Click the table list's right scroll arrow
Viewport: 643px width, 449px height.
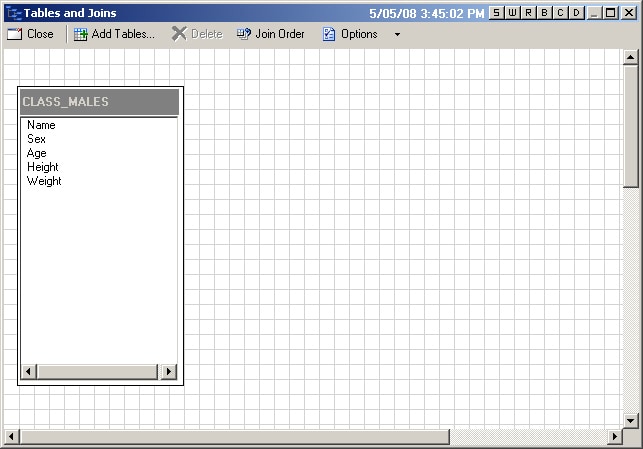click(168, 372)
